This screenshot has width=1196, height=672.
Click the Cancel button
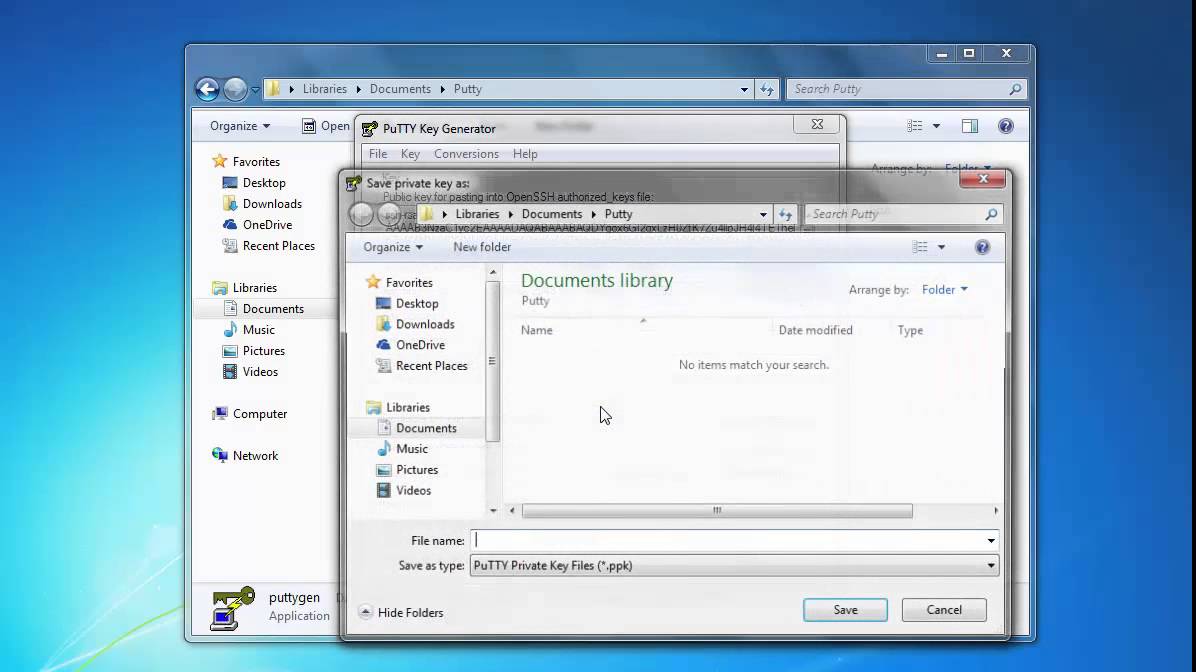pyautogui.click(x=944, y=610)
